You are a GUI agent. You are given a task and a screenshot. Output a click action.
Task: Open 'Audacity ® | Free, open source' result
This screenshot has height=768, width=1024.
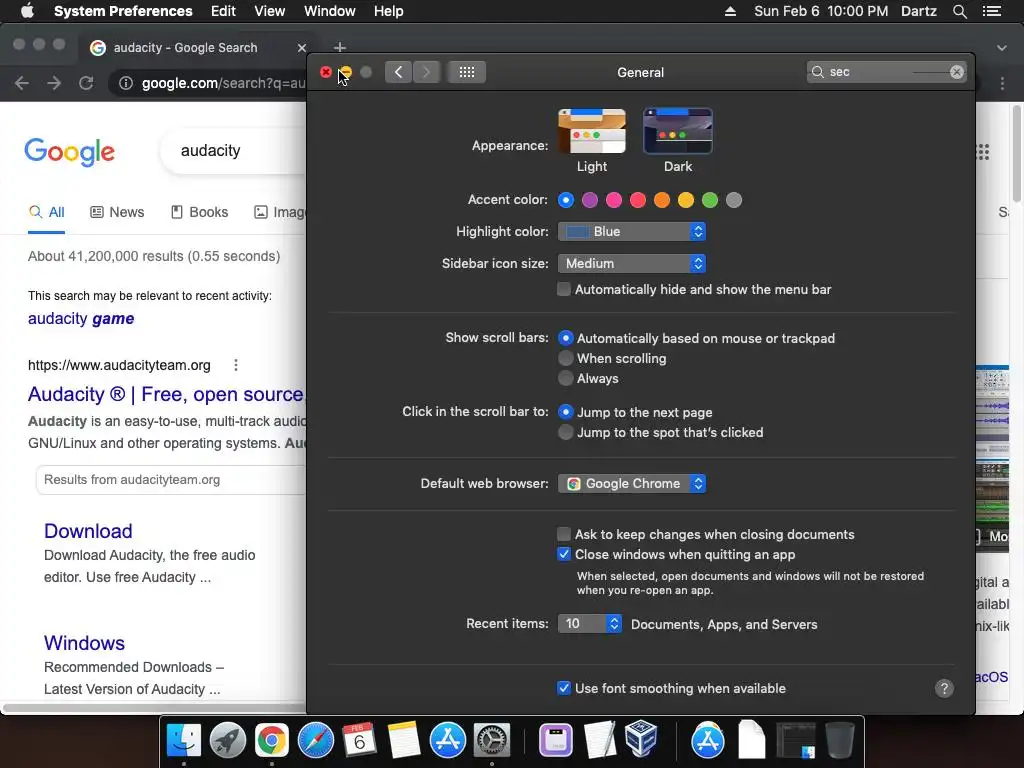coord(167,394)
